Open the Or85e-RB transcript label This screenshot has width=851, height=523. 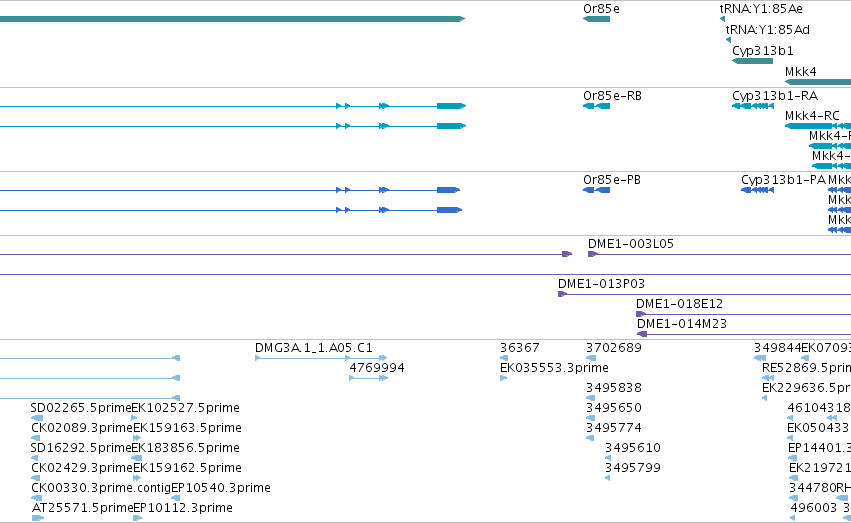click(612, 96)
